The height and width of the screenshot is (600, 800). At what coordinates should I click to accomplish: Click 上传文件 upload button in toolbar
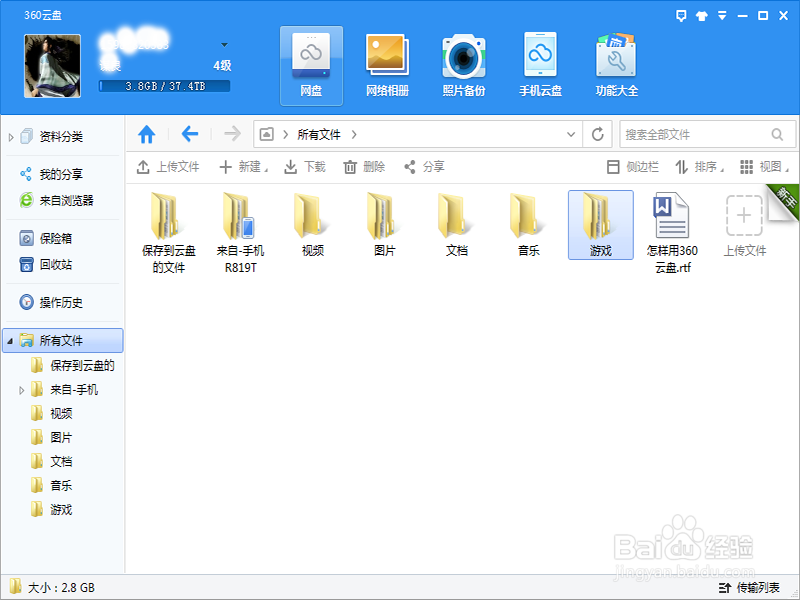(x=168, y=167)
